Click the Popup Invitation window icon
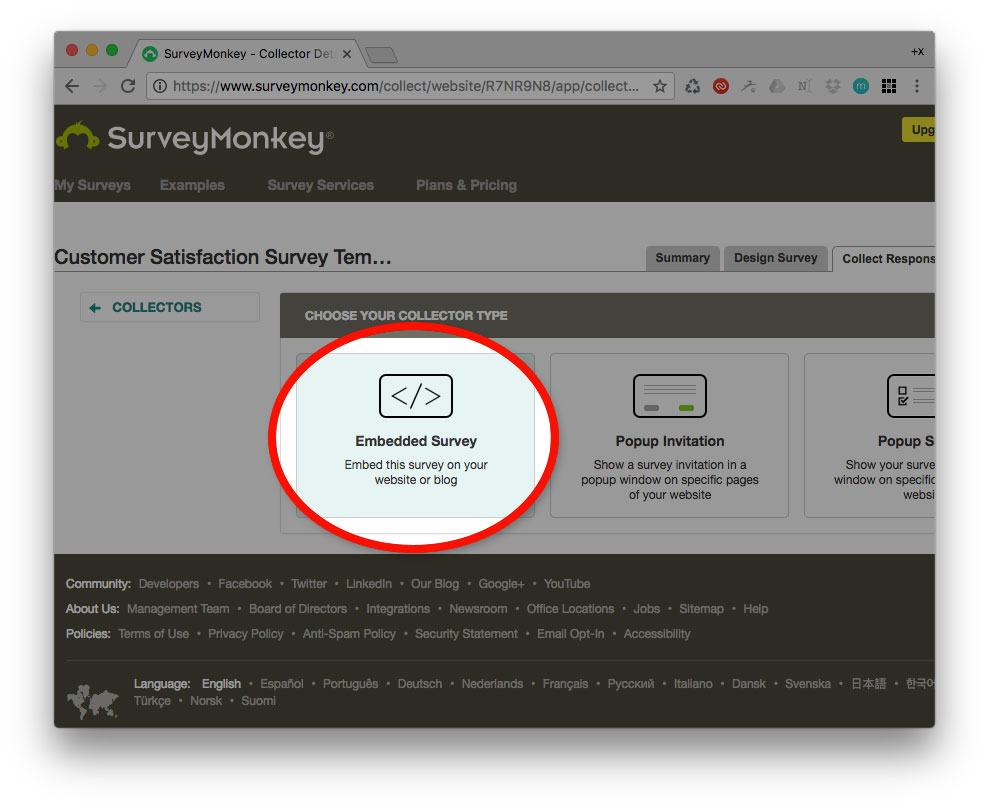 pyautogui.click(x=670, y=396)
